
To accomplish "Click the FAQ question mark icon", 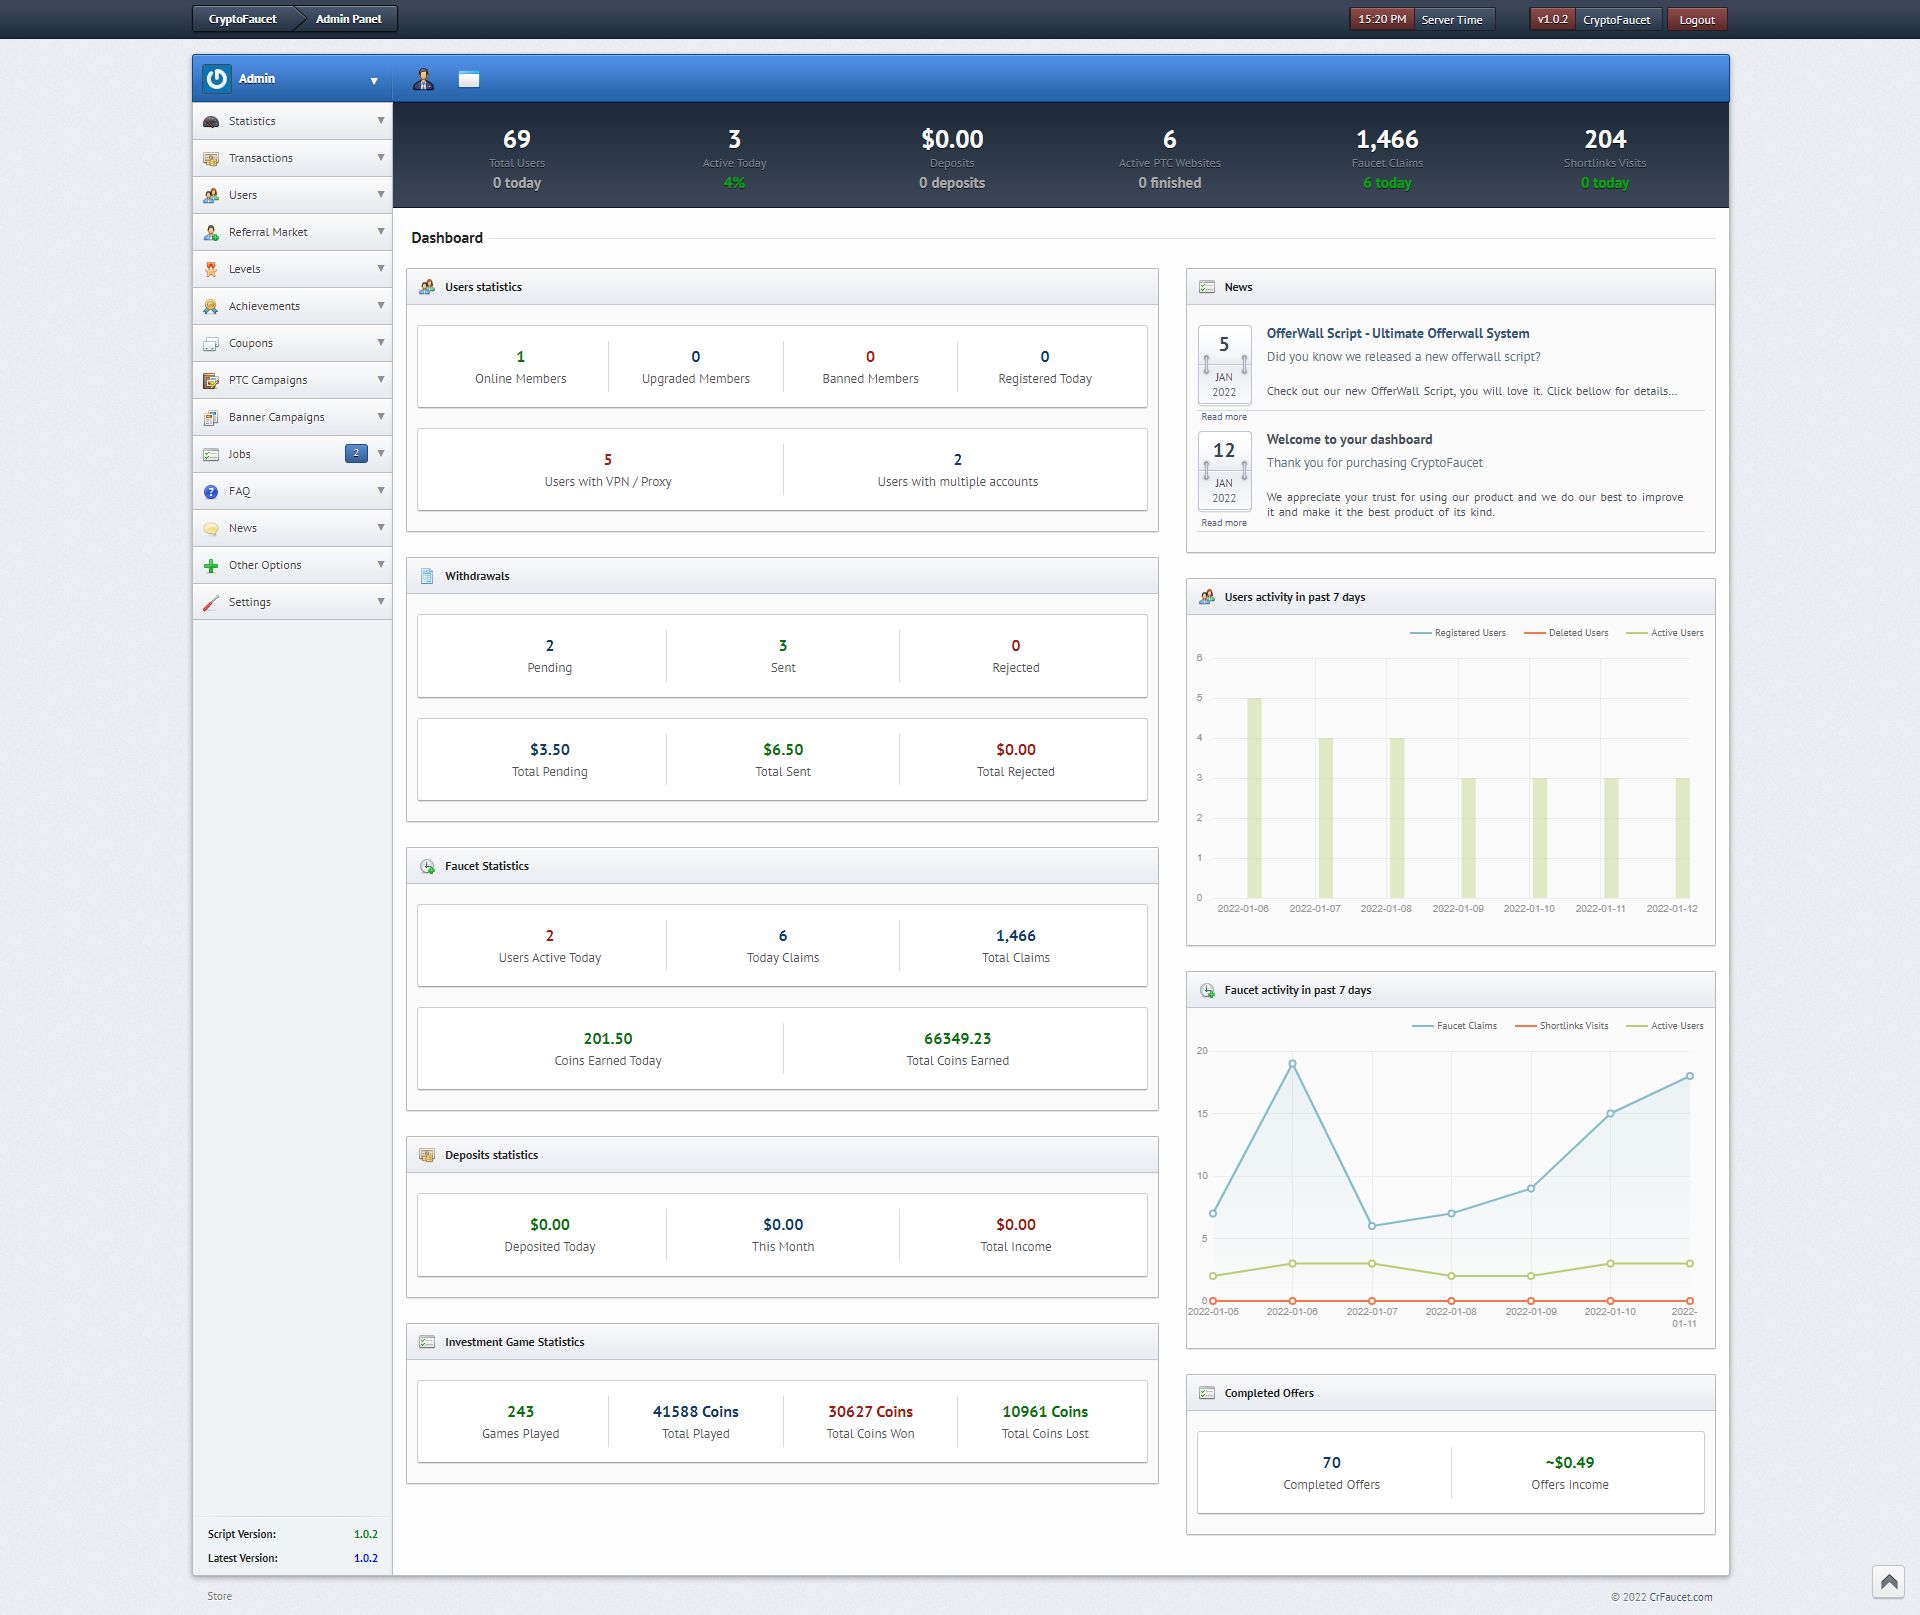I will [211, 492].
